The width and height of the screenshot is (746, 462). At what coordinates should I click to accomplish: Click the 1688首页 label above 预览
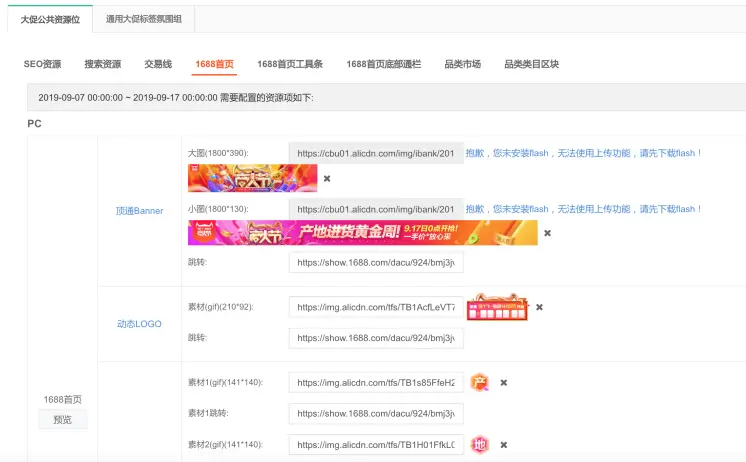(63, 400)
